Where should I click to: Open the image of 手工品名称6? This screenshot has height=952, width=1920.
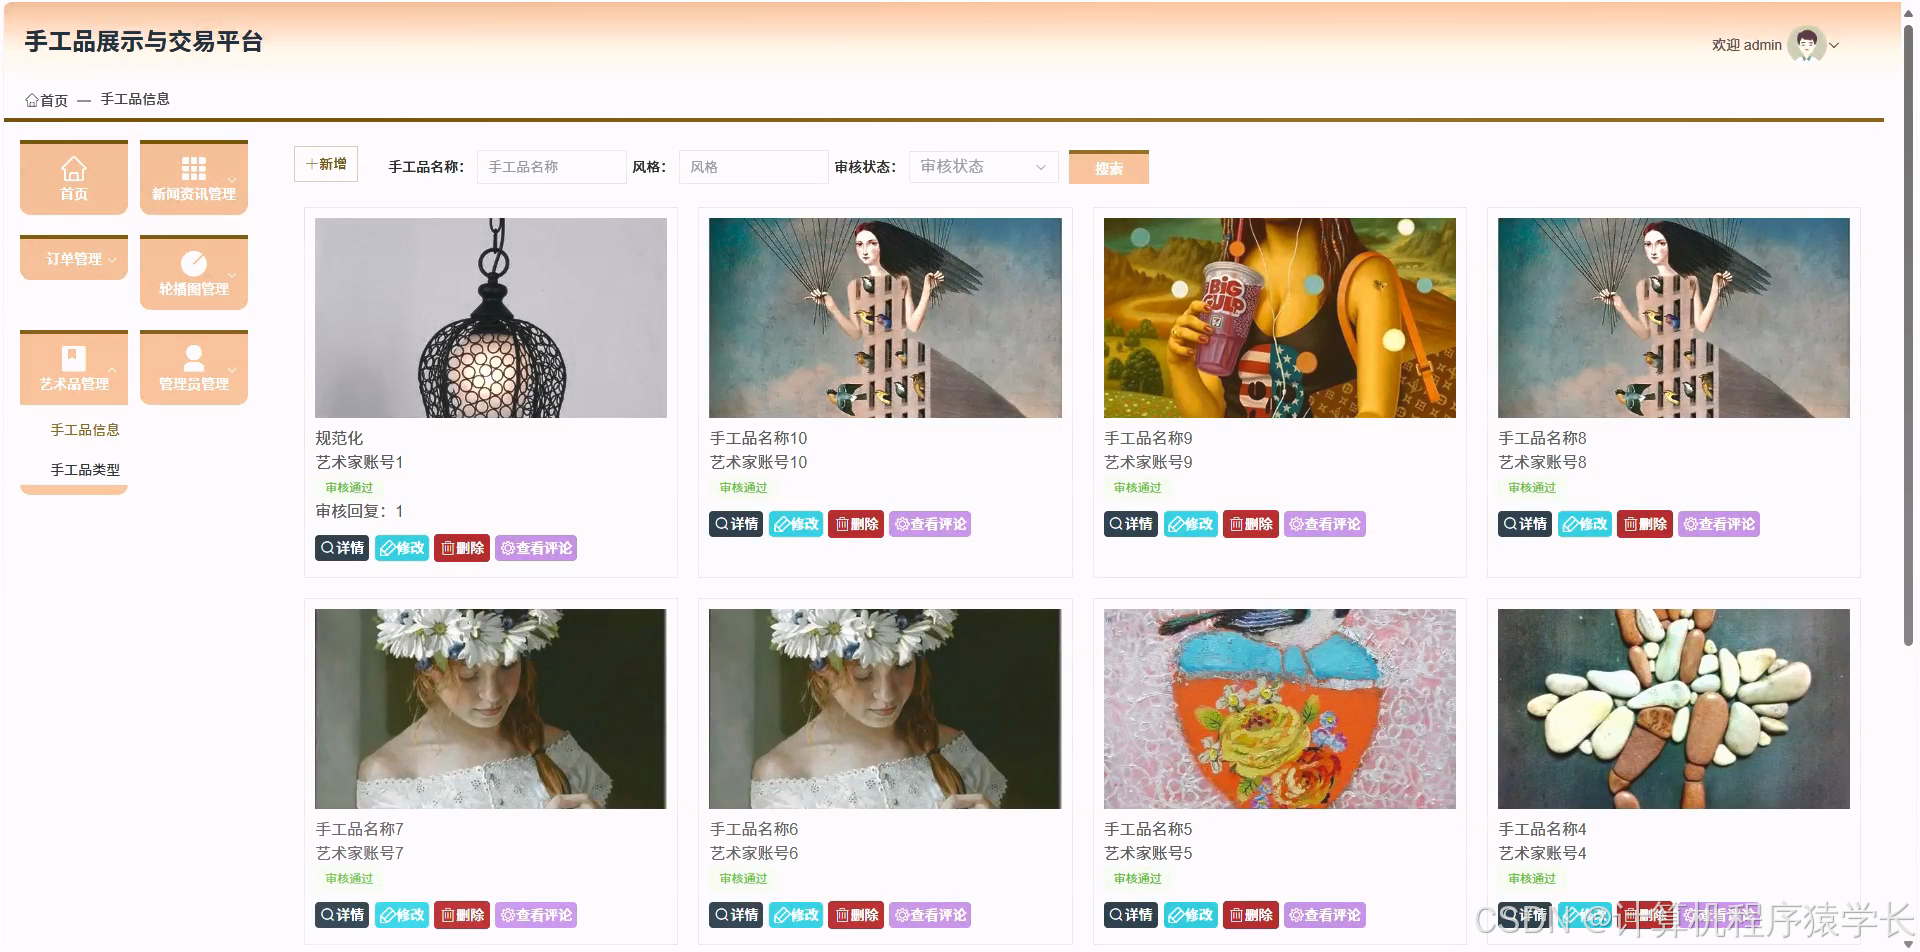[885, 709]
